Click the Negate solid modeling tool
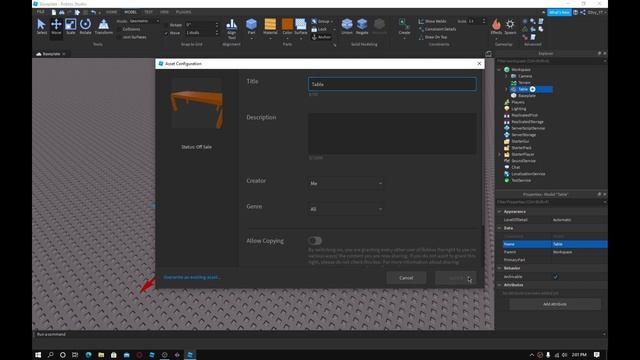Image resolution: width=640 pixels, height=360 pixels. coord(362,27)
